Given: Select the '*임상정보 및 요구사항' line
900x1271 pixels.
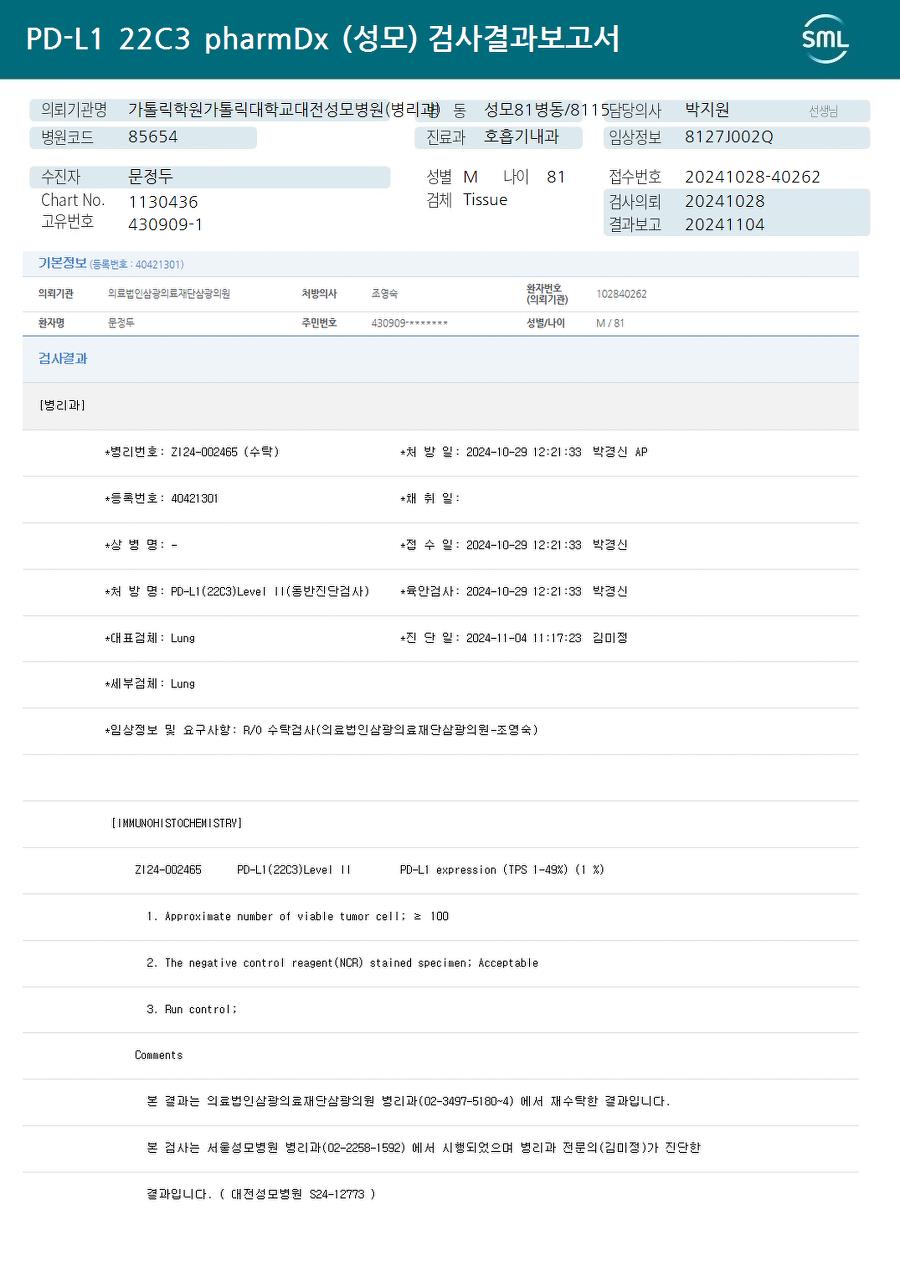Looking at the screenshot, I should tap(321, 730).
